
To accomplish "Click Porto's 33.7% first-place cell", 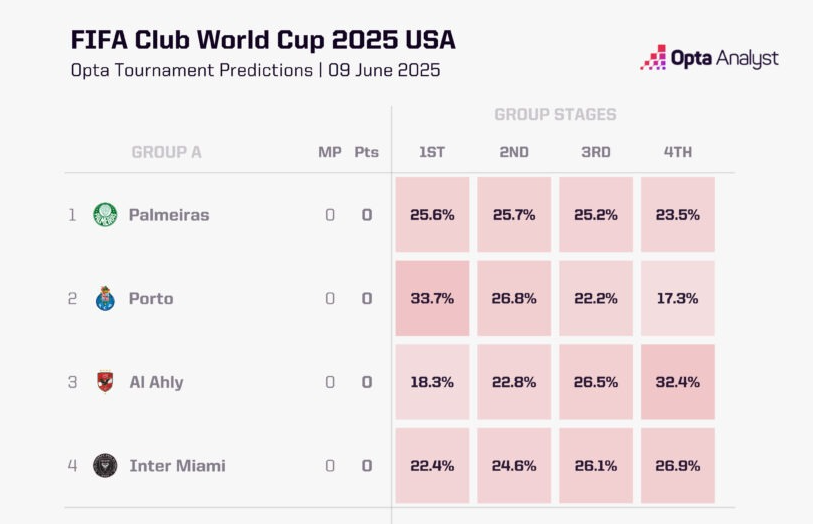I will [x=432, y=298].
